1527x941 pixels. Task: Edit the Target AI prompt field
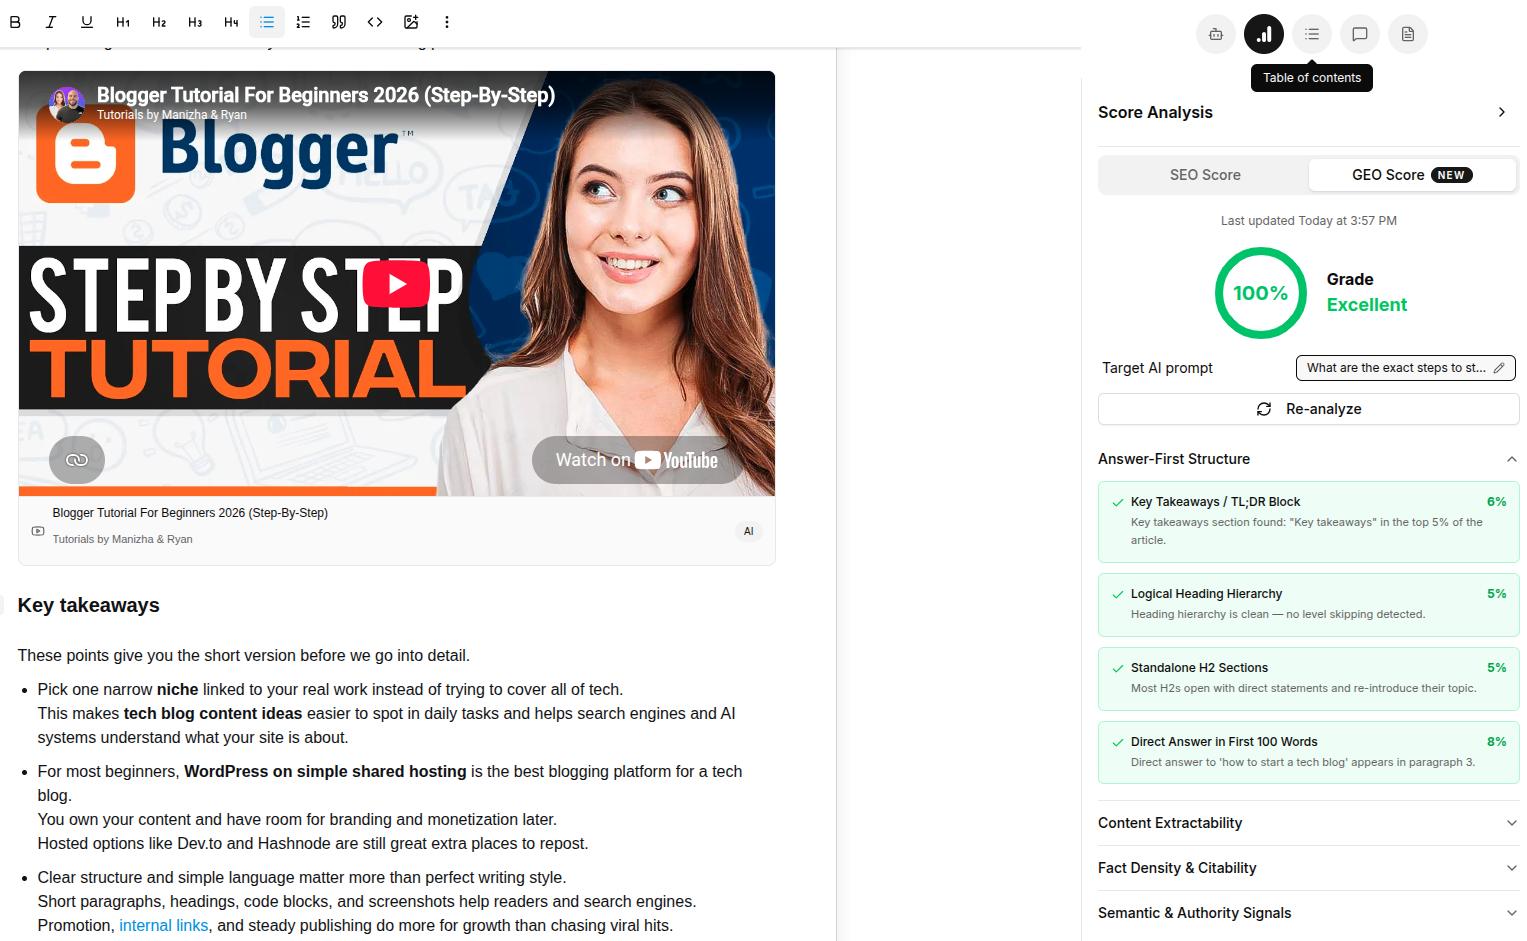click(x=1405, y=368)
